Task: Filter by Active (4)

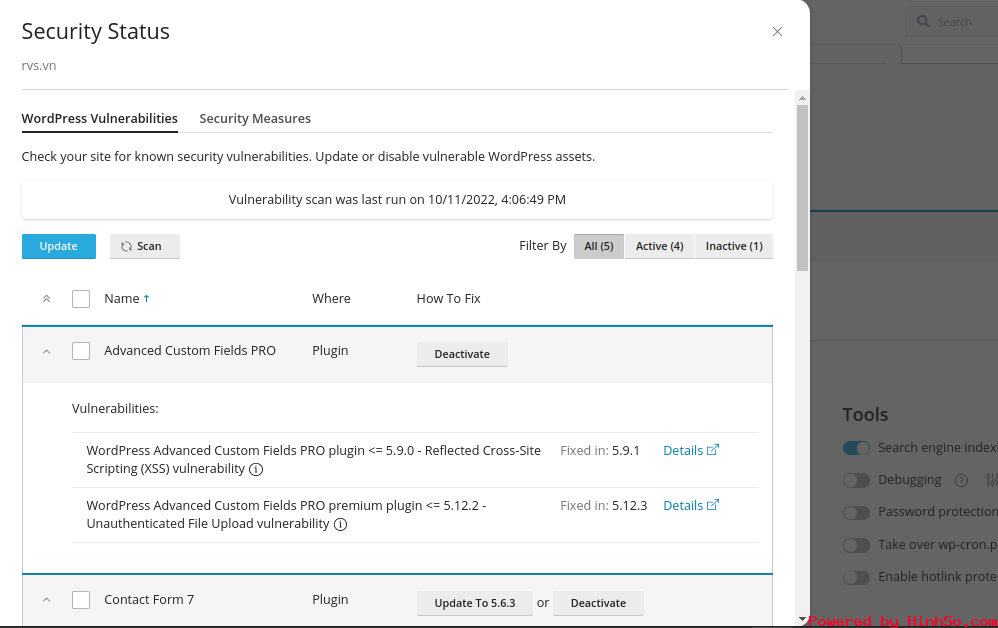Action: [x=659, y=246]
